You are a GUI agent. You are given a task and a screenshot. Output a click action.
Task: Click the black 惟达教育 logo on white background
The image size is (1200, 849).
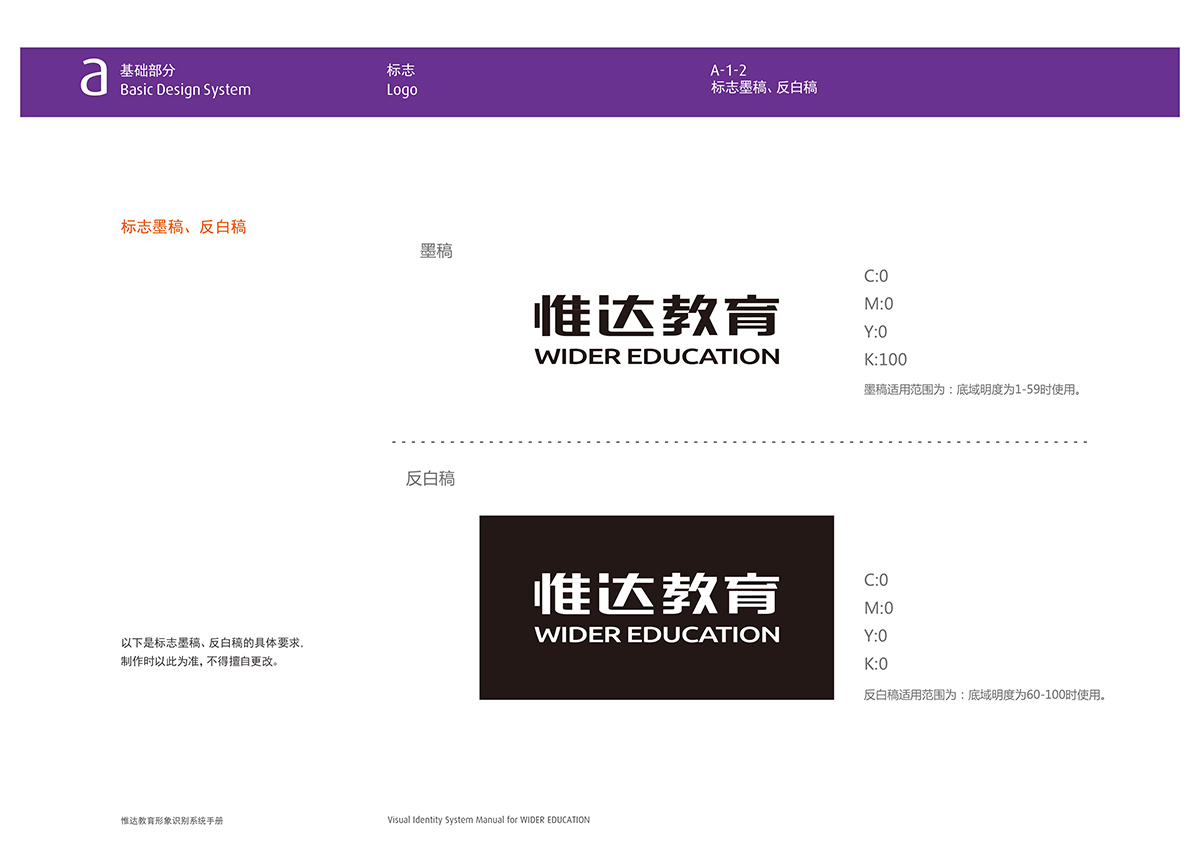click(656, 316)
